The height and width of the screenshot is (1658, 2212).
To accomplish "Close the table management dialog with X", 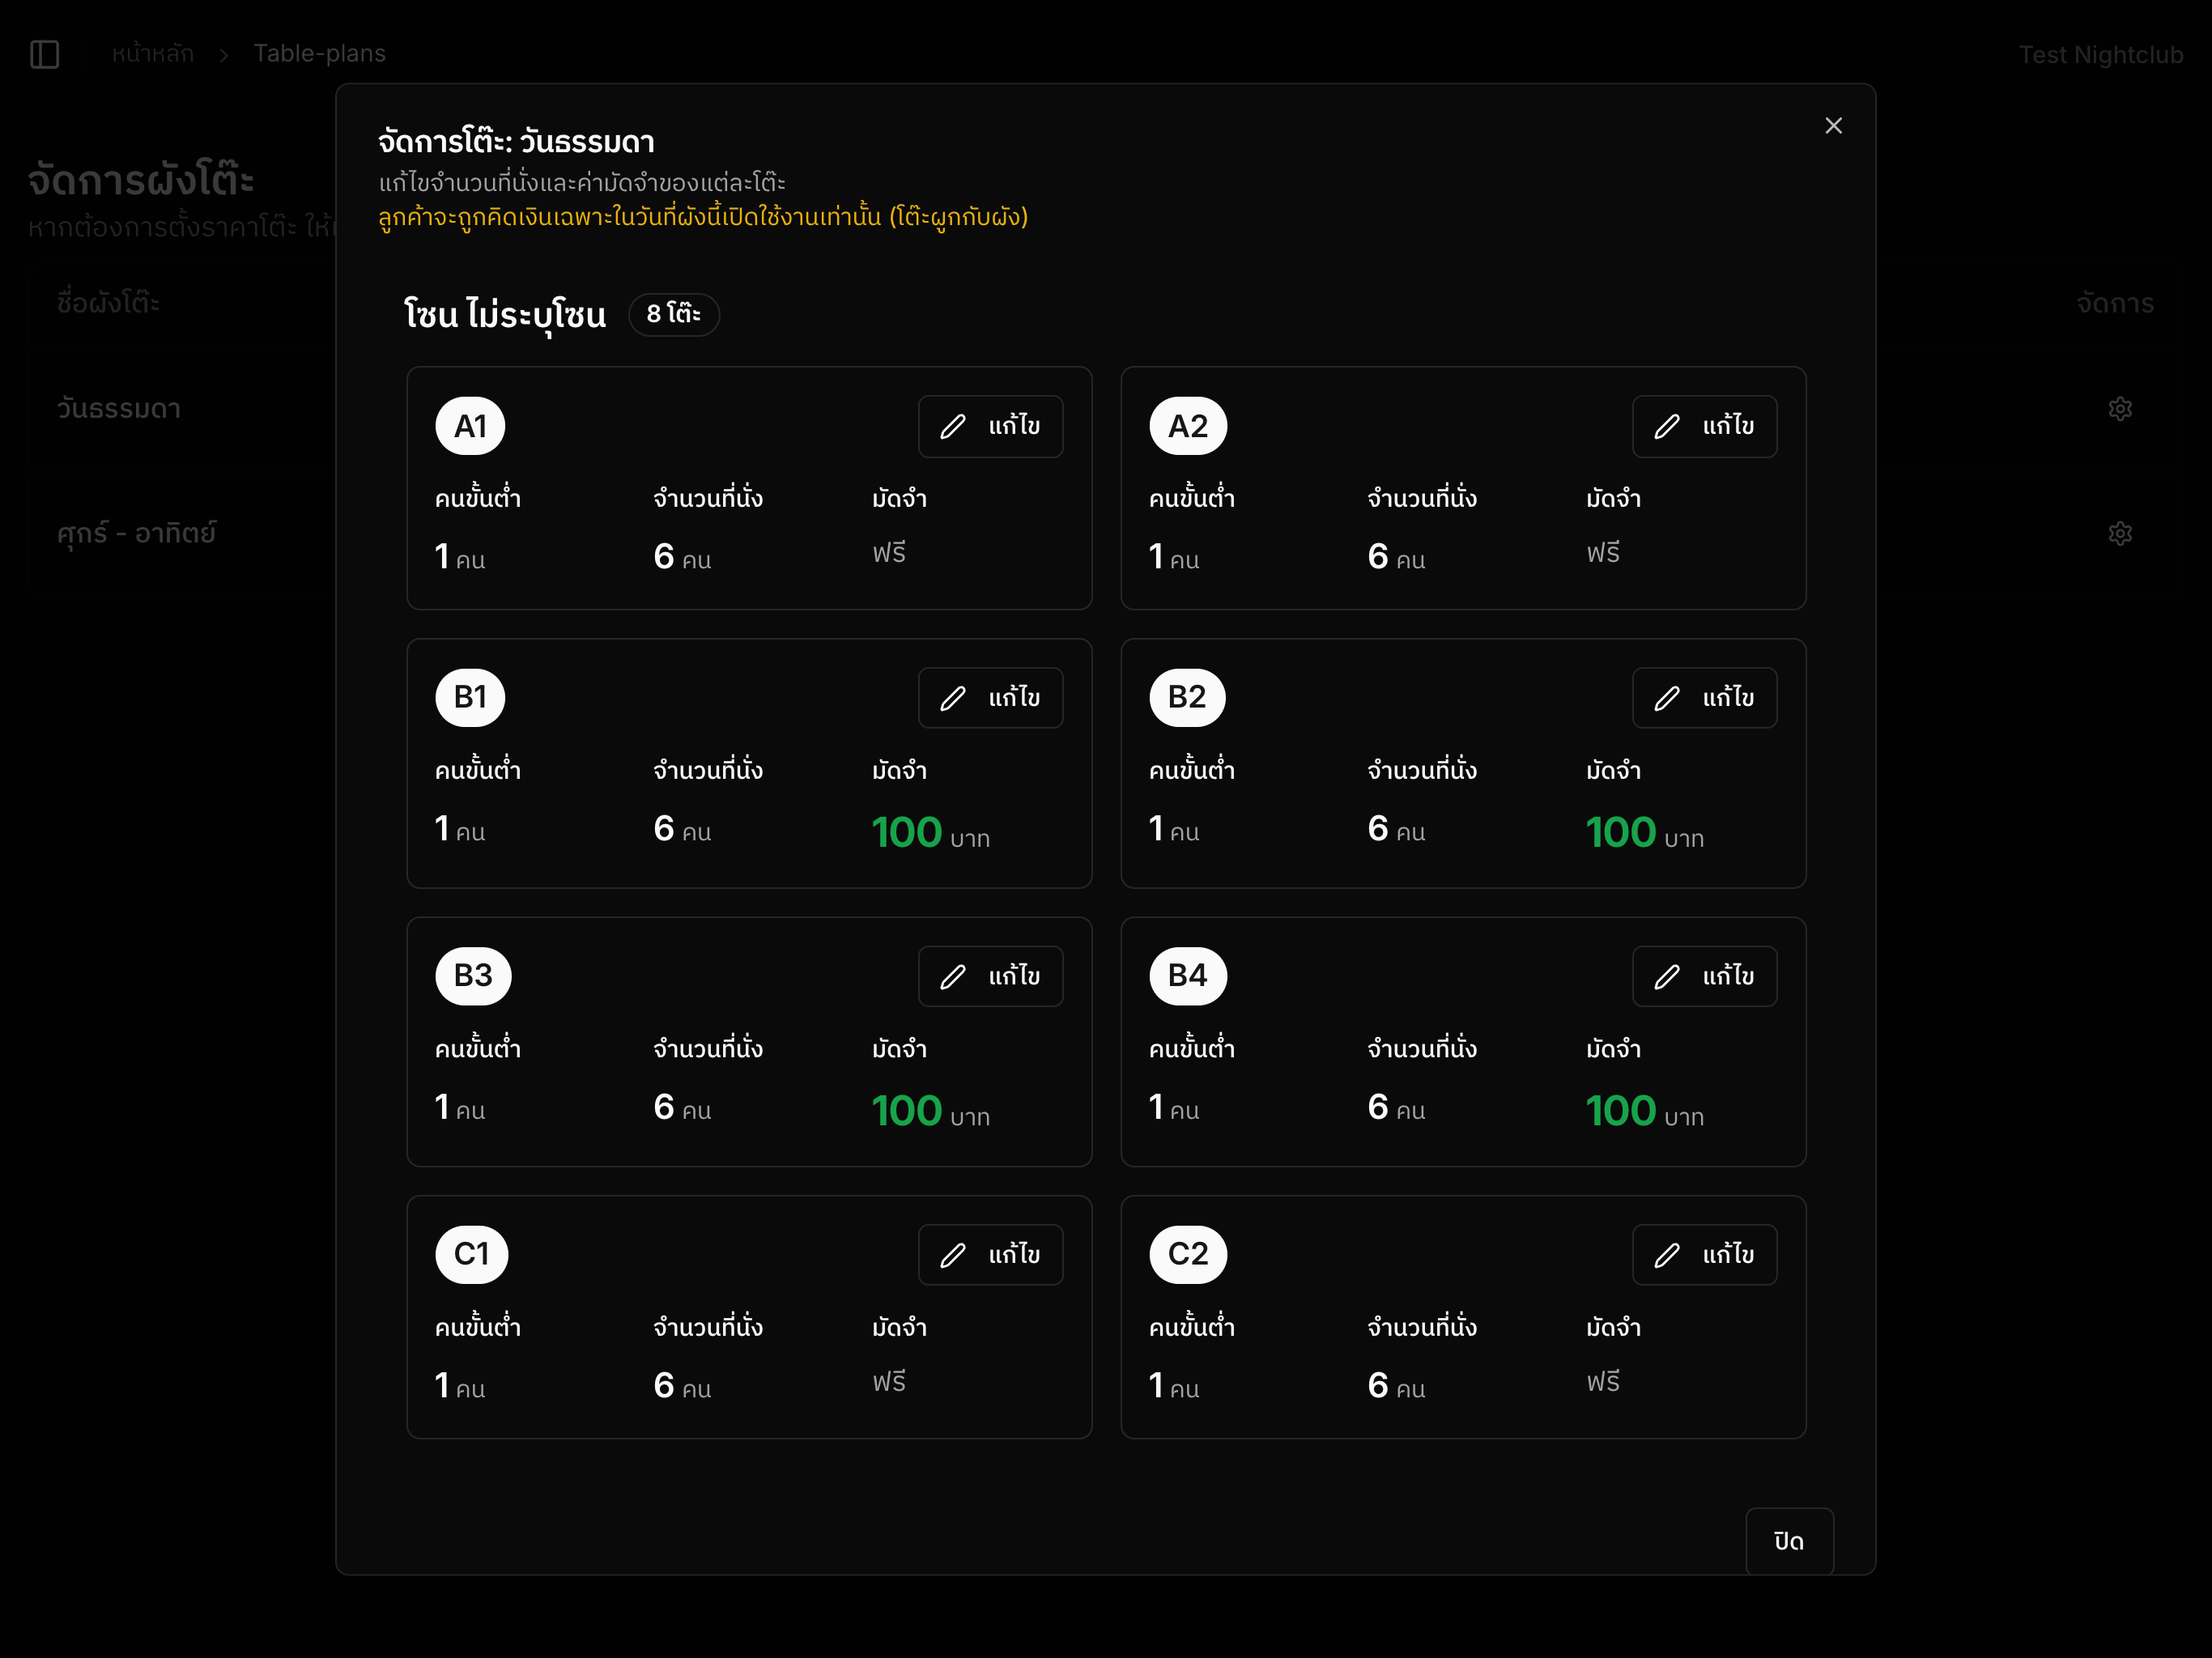I will tap(1833, 126).
